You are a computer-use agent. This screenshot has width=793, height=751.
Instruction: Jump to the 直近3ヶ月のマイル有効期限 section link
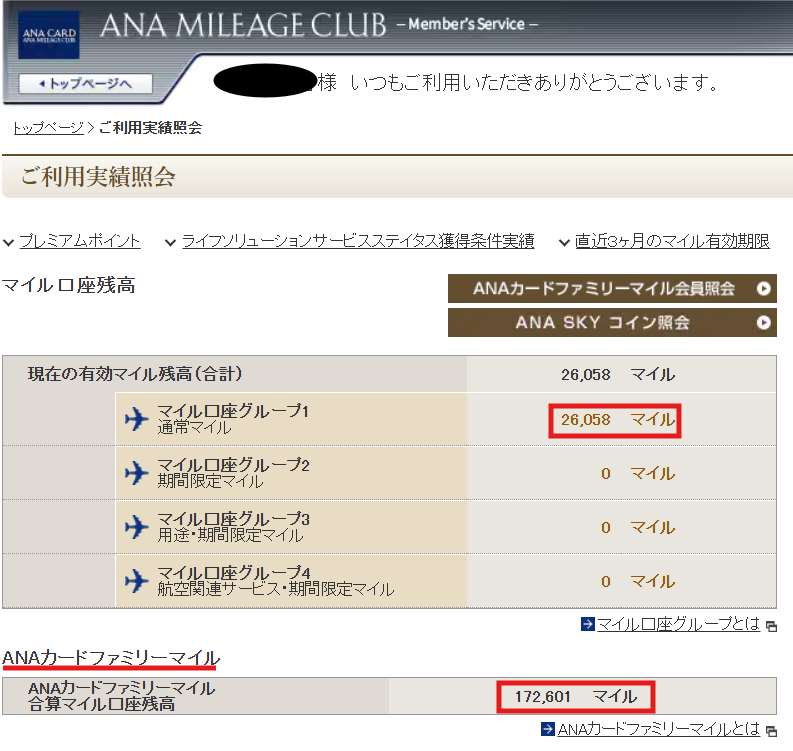(x=672, y=241)
